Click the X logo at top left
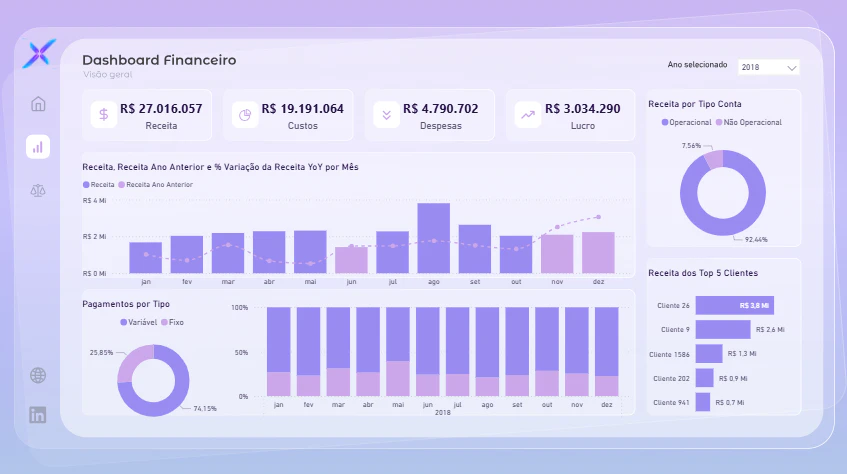The height and width of the screenshot is (474, 847). (39, 53)
